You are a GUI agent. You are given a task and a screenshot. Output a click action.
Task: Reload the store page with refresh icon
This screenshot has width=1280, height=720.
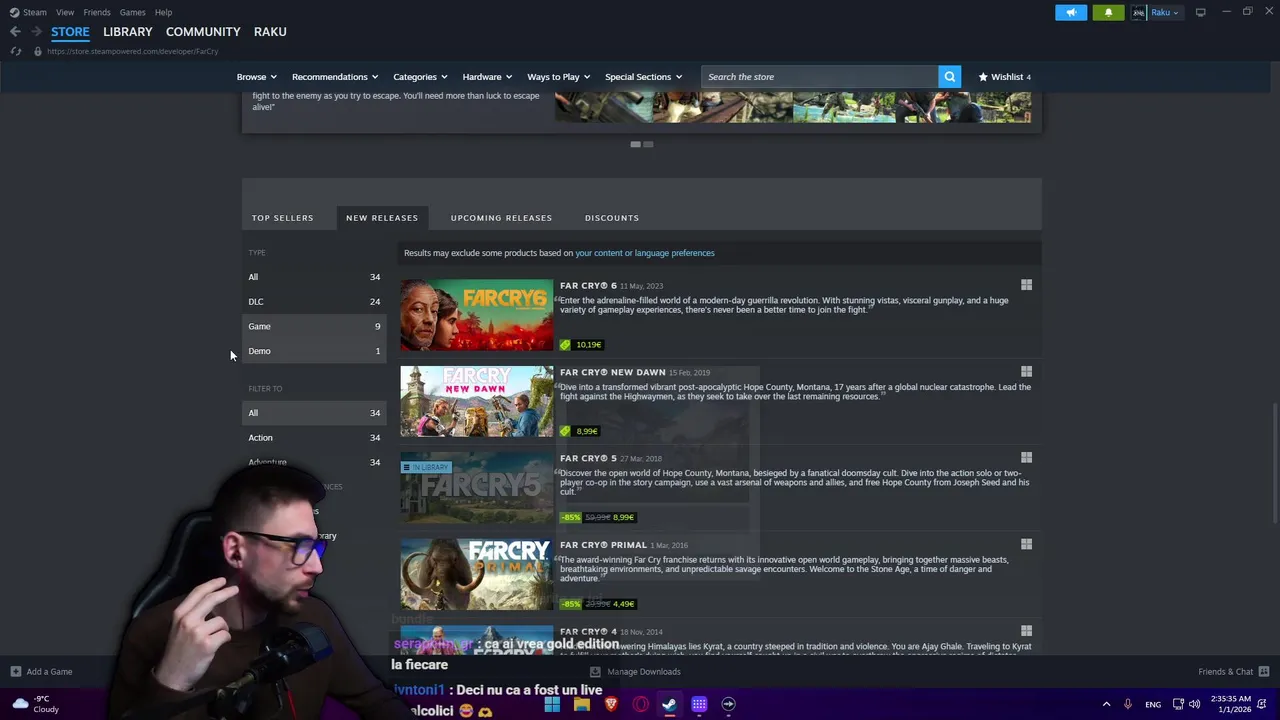[16, 51]
